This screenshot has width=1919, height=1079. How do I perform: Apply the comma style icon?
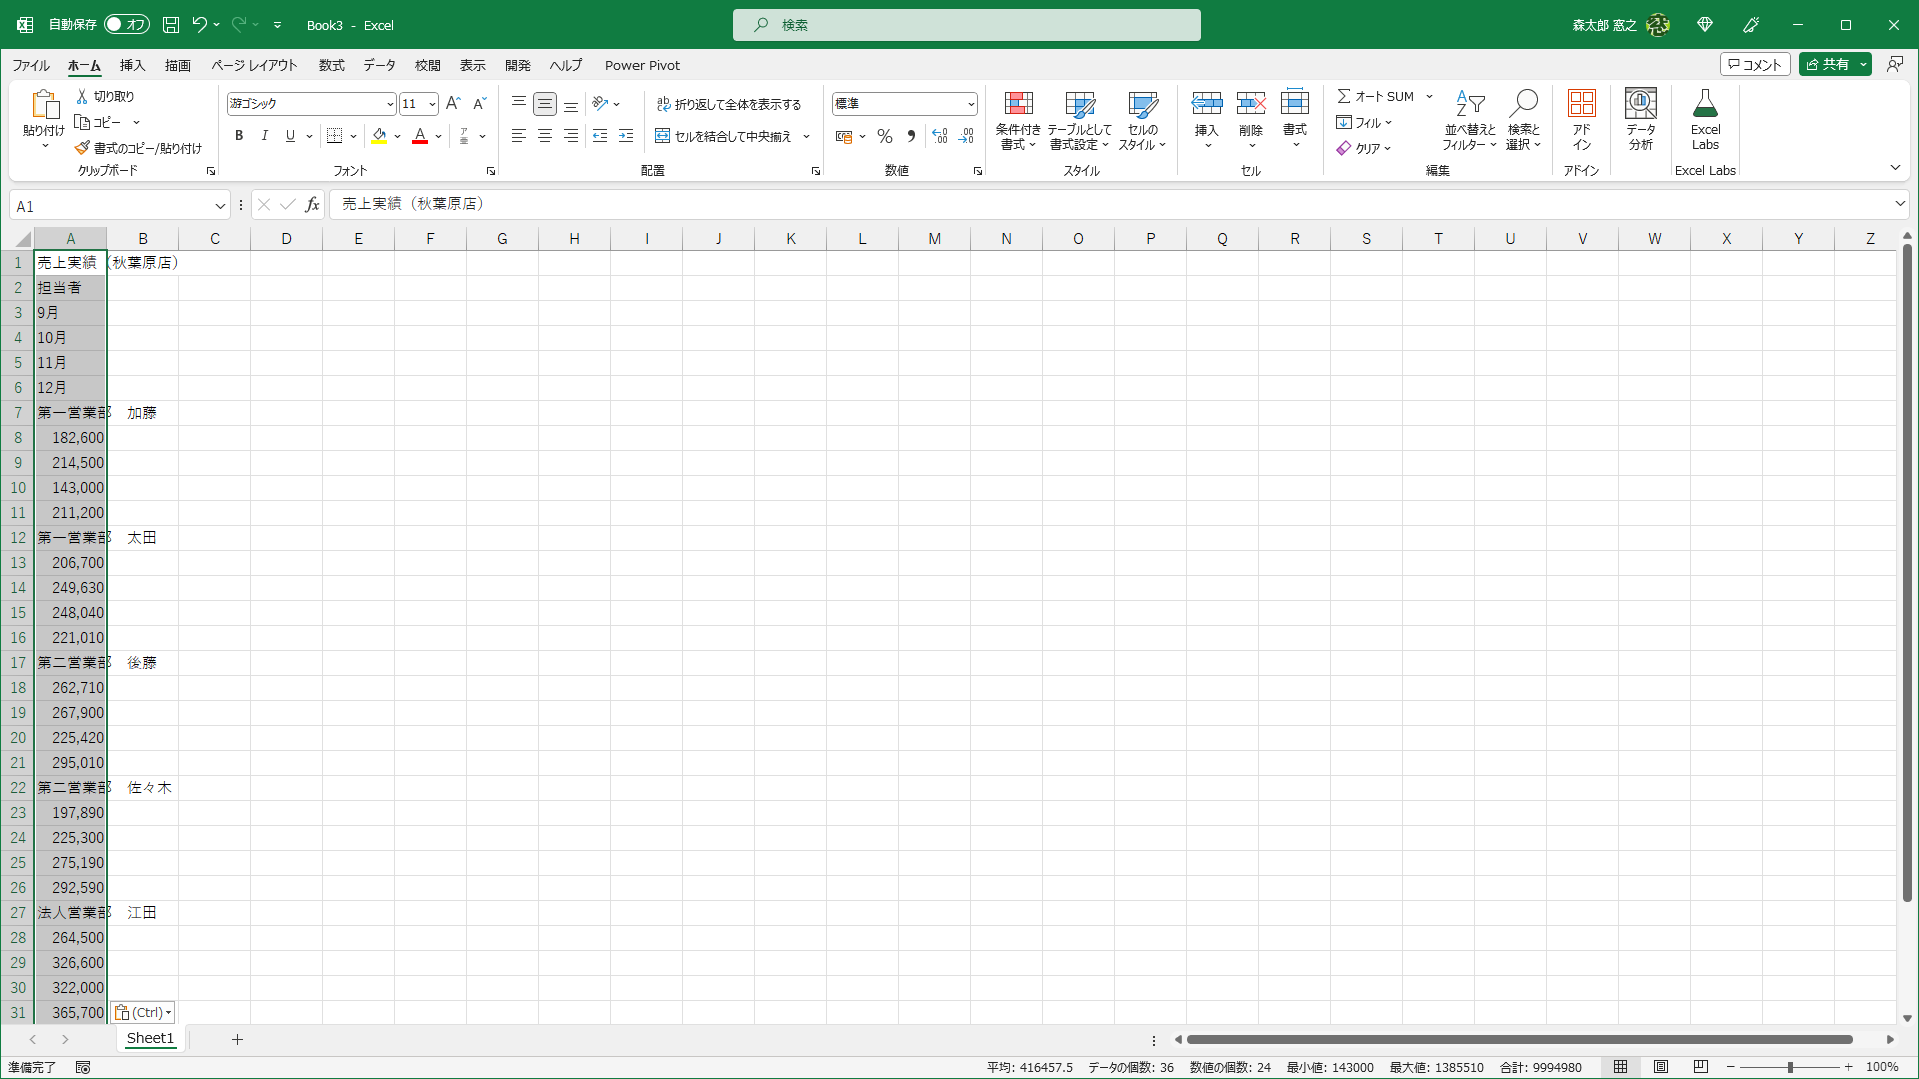911,136
